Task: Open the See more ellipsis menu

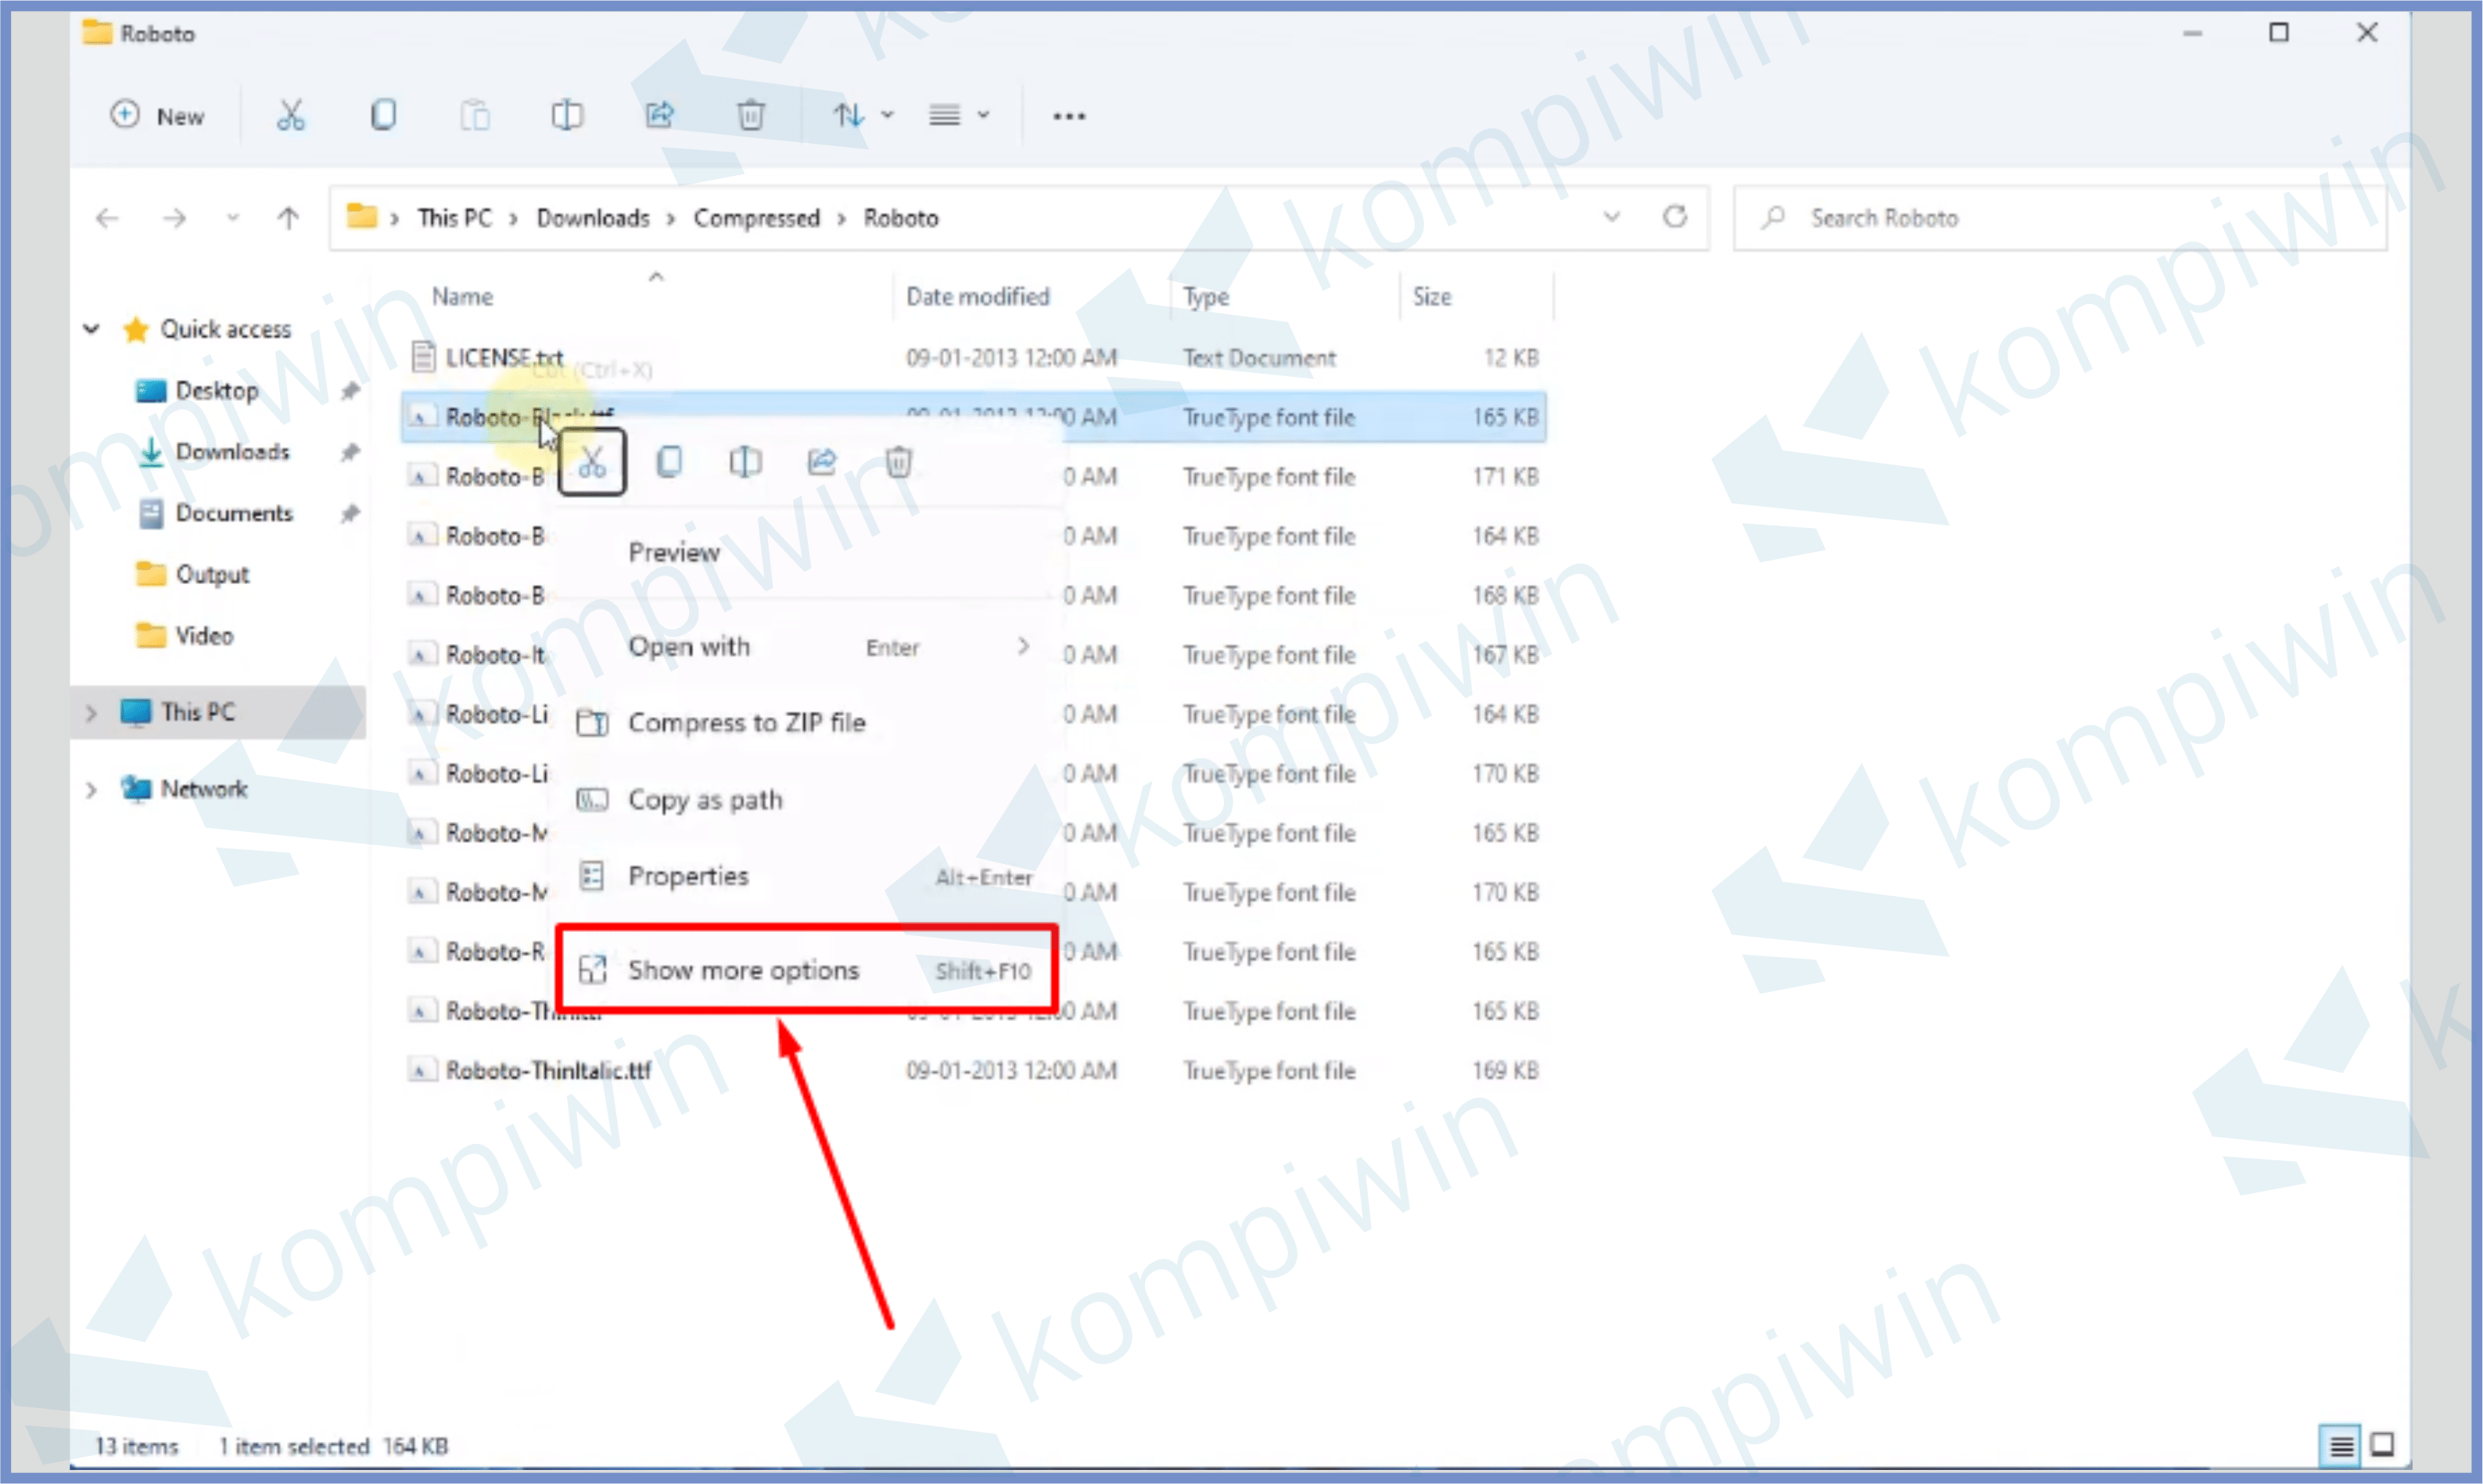Action: 1069,116
